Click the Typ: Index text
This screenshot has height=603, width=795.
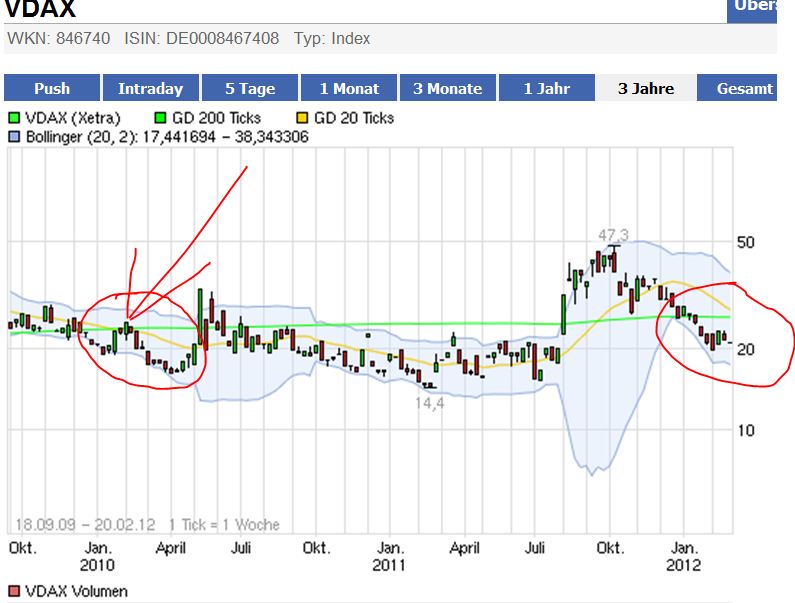[332, 39]
